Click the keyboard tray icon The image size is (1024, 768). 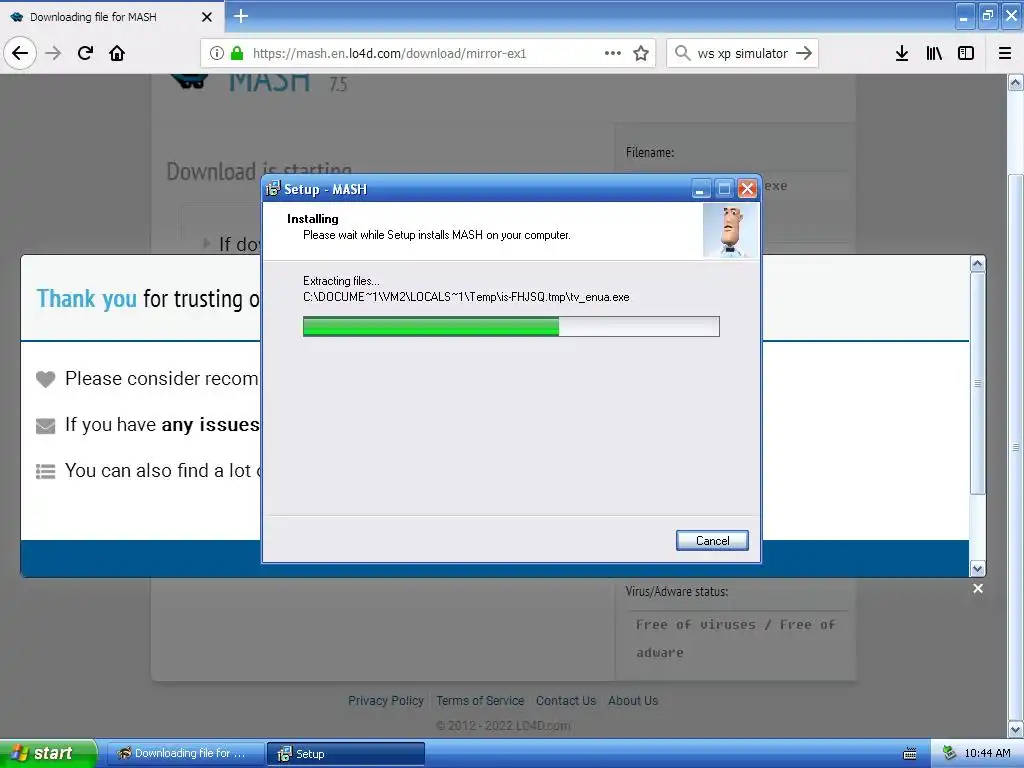(x=910, y=754)
